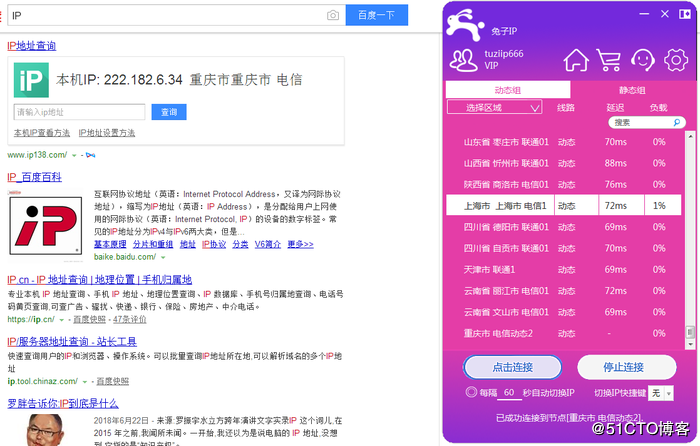700x446 pixels.
Task: Click the node list scroll-up arrow
Action: 690,136
